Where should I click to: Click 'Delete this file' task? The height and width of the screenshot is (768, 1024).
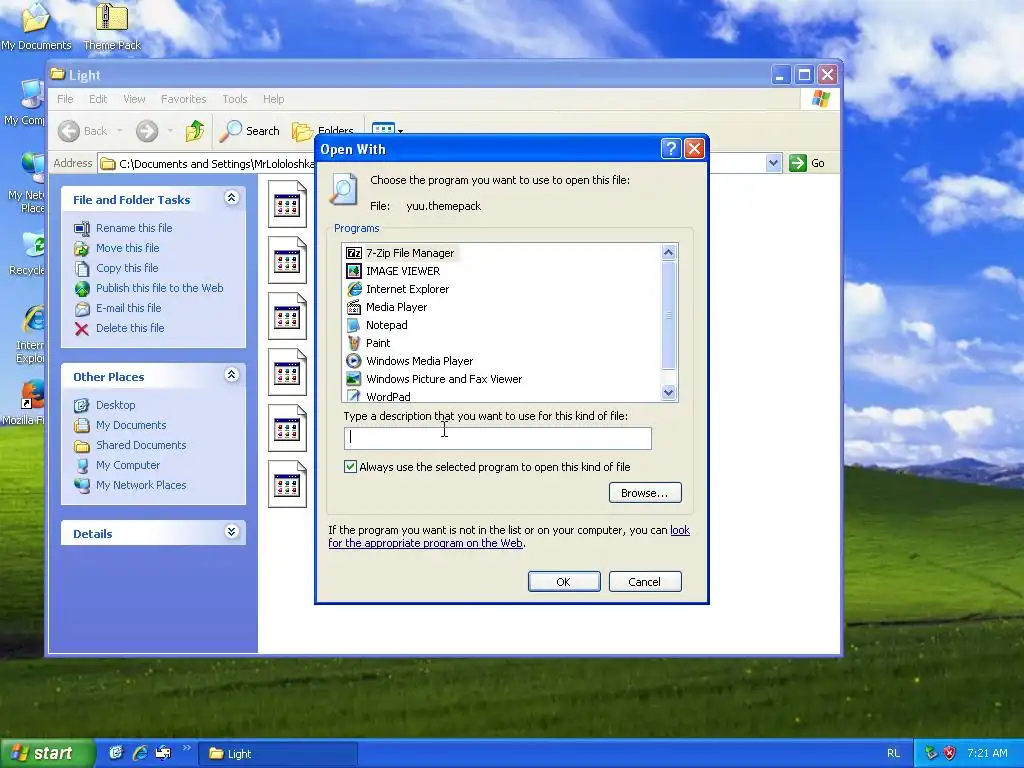coord(130,328)
